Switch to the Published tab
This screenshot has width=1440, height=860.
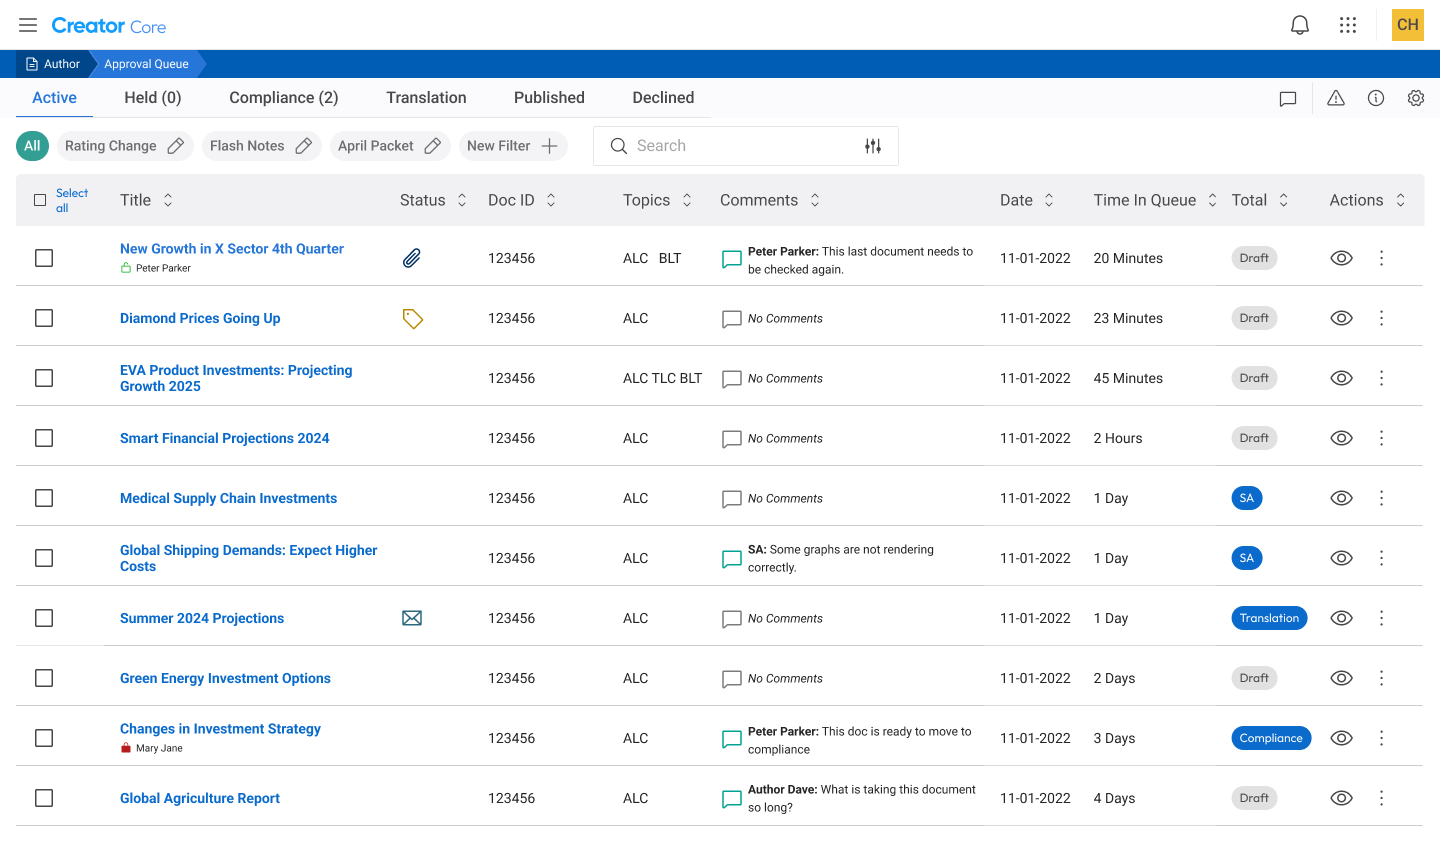(x=549, y=97)
